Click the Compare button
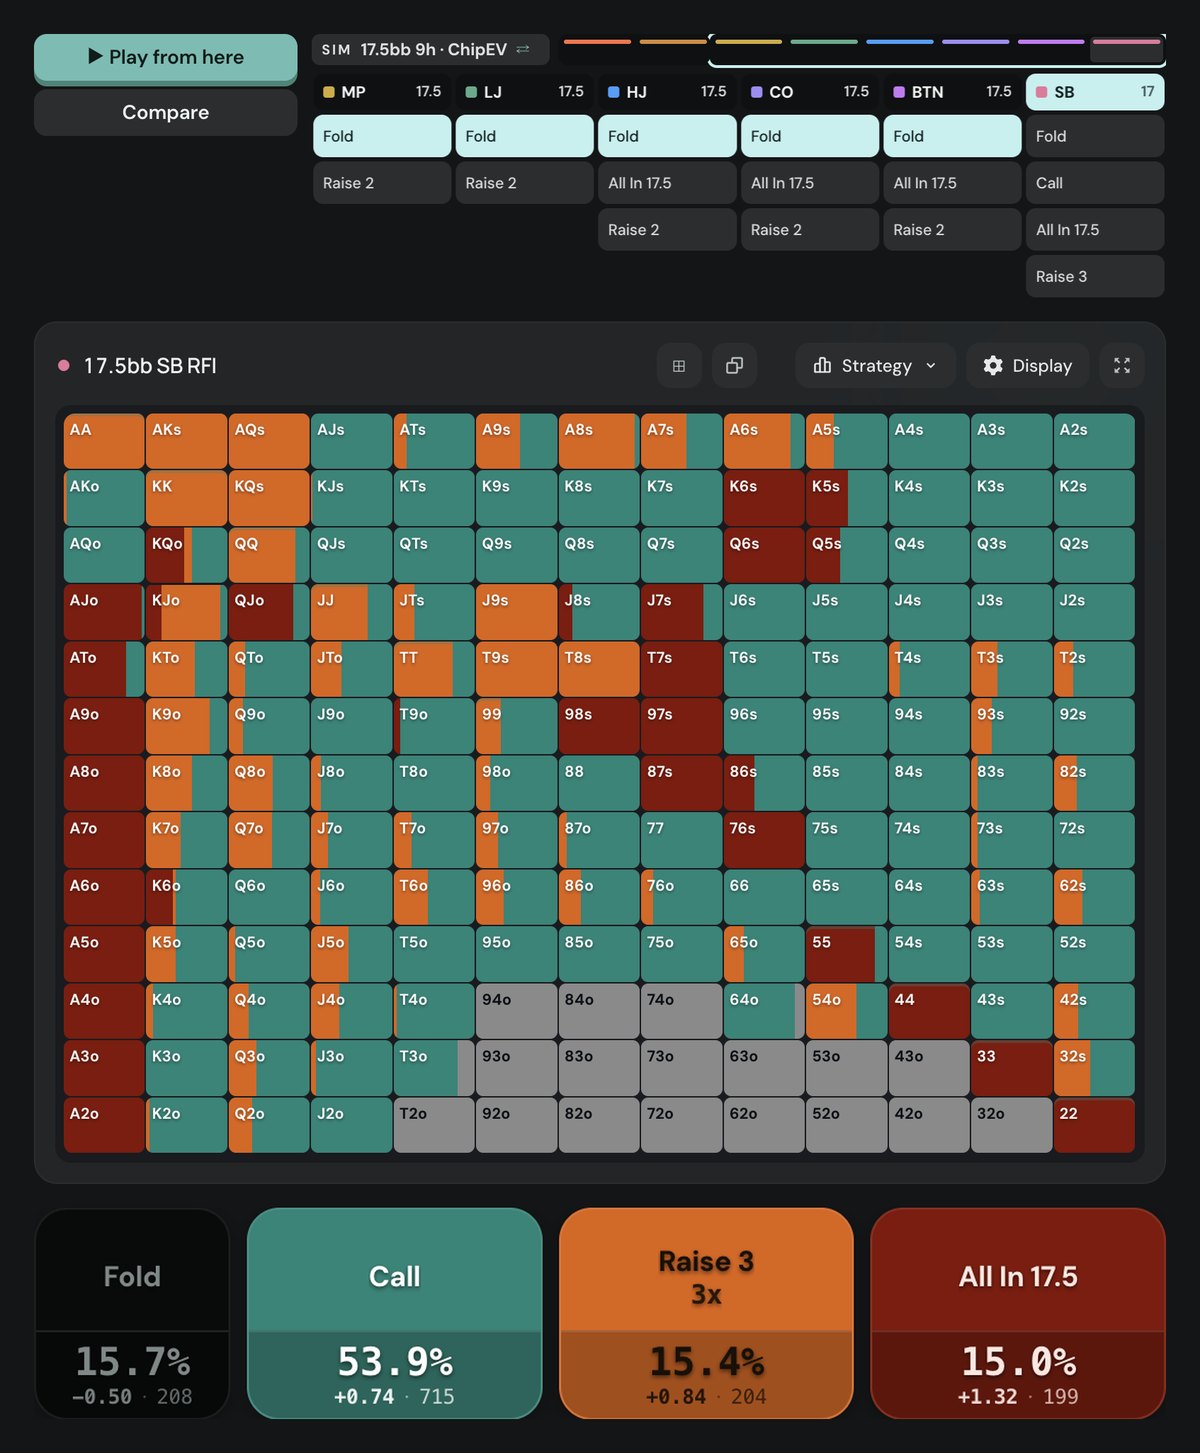 click(166, 113)
